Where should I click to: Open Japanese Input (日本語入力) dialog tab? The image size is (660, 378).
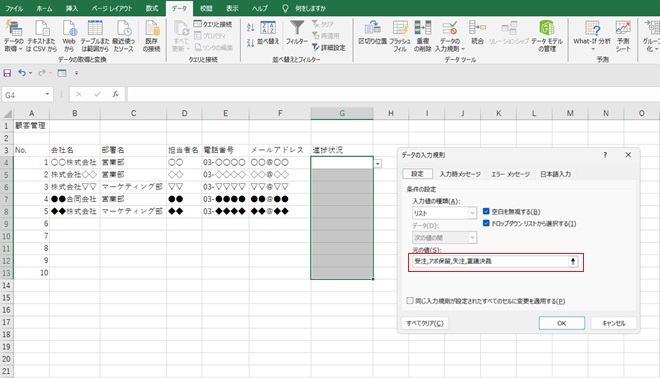pos(556,174)
